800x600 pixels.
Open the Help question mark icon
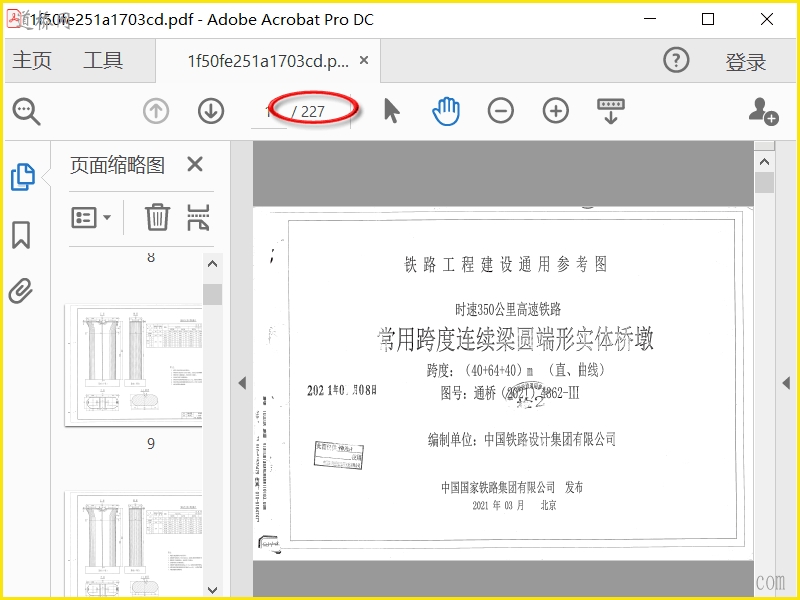(676, 60)
